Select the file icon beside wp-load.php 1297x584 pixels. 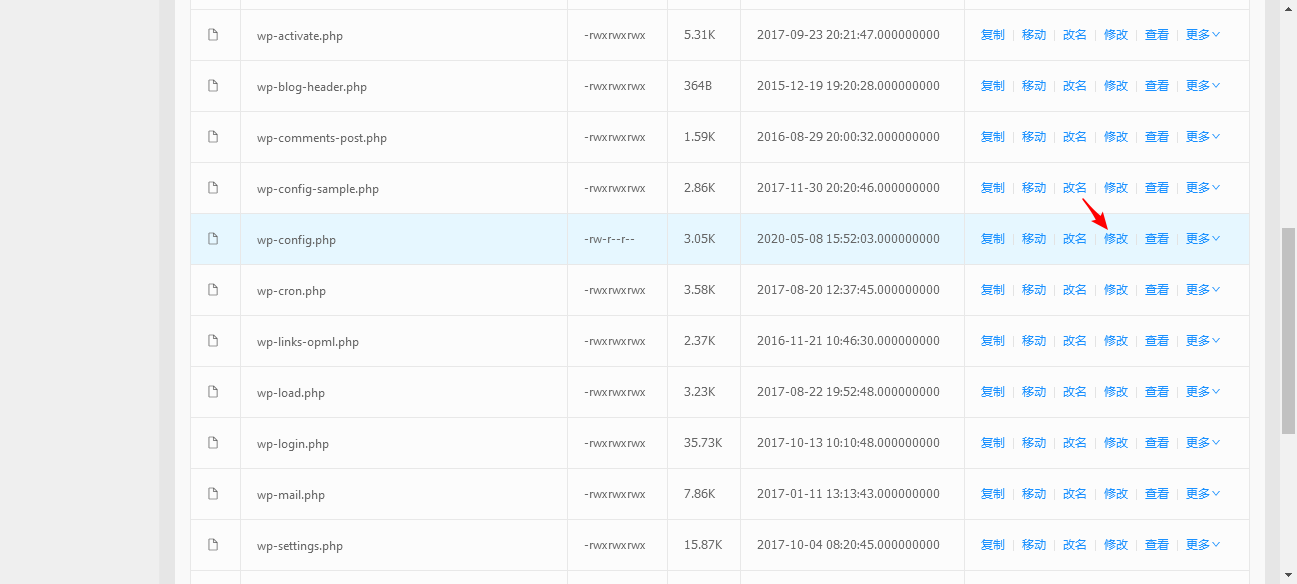(213, 392)
